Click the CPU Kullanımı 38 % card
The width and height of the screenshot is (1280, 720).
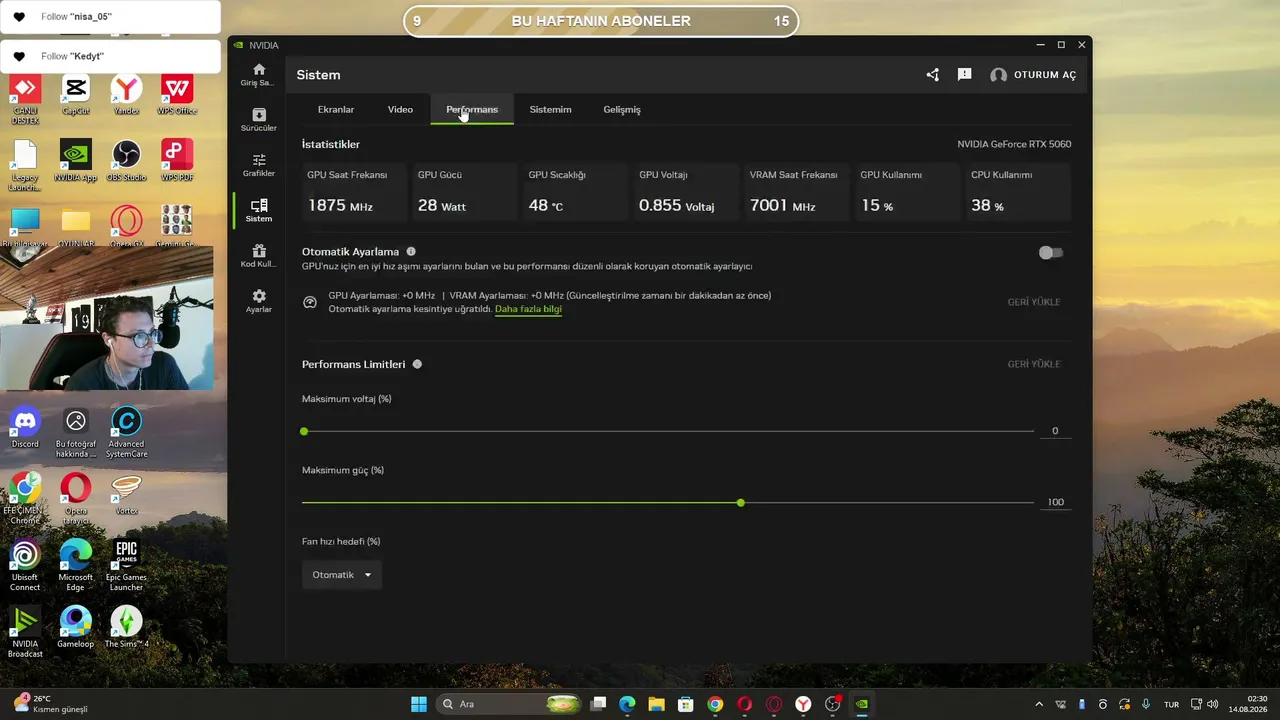coord(1017,191)
